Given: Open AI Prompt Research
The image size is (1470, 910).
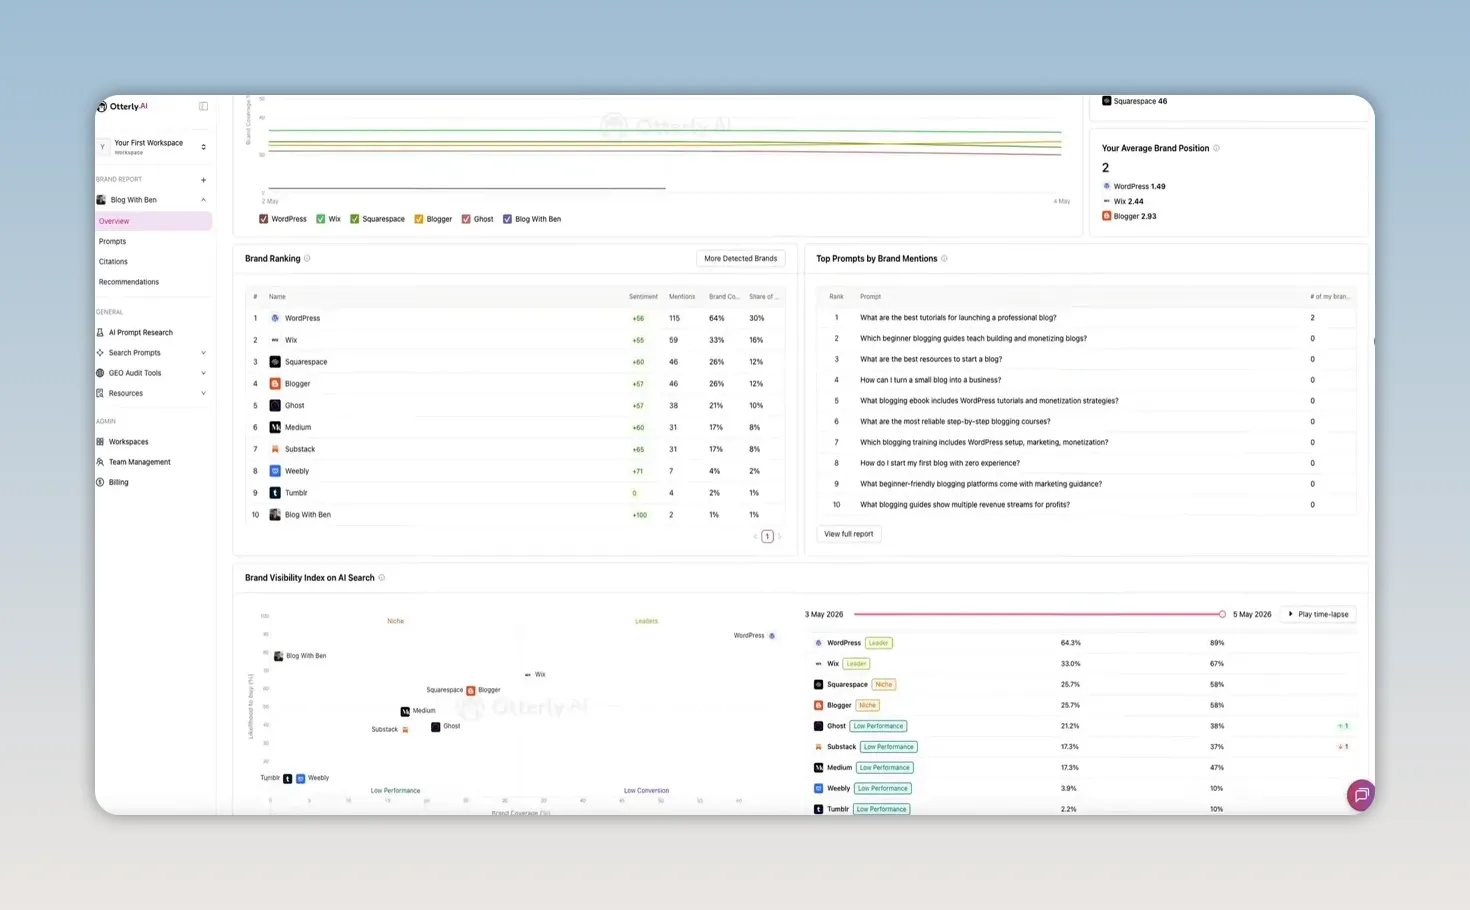Looking at the screenshot, I should (140, 332).
